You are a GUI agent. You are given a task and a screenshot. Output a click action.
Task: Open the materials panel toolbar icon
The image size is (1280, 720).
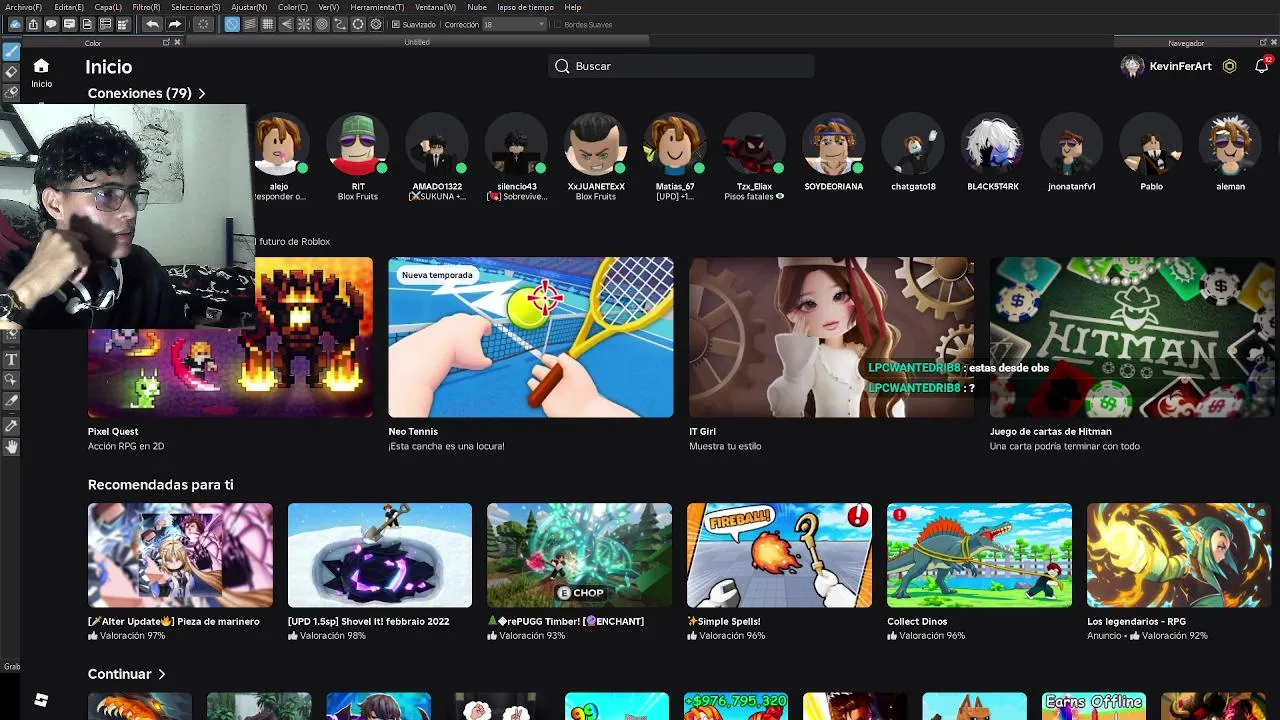tap(123, 24)
